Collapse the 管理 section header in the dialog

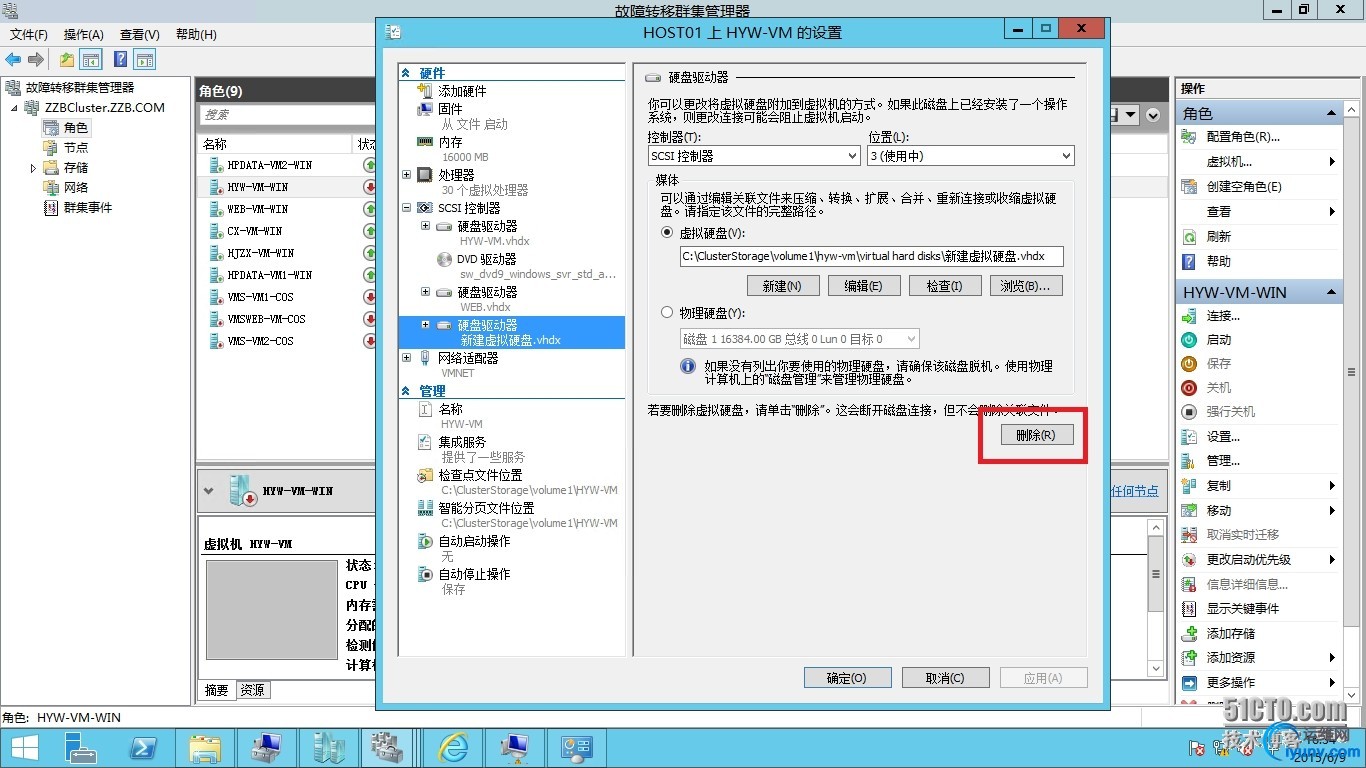pos(406,391)
